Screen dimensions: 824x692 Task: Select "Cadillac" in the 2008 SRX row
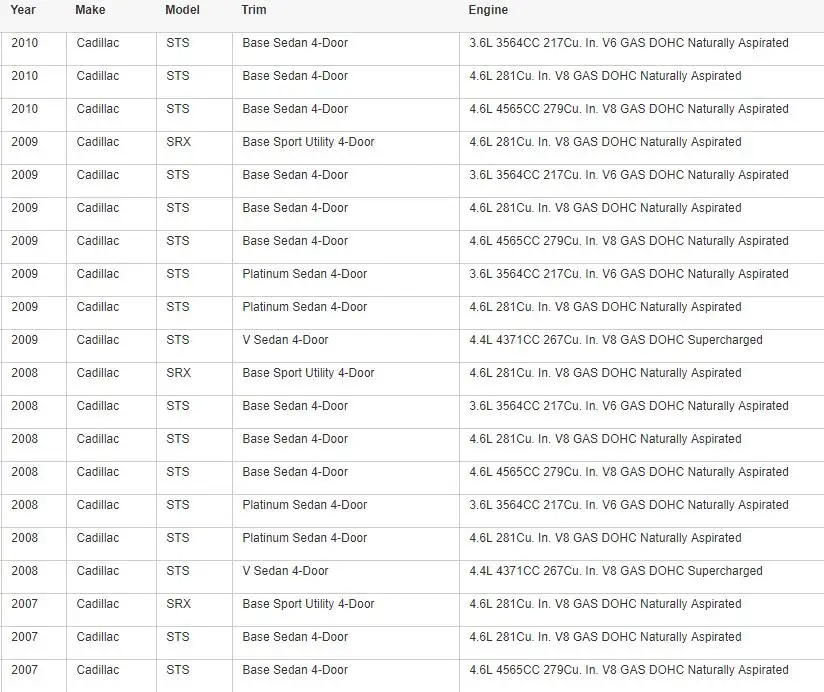point(98,373)
